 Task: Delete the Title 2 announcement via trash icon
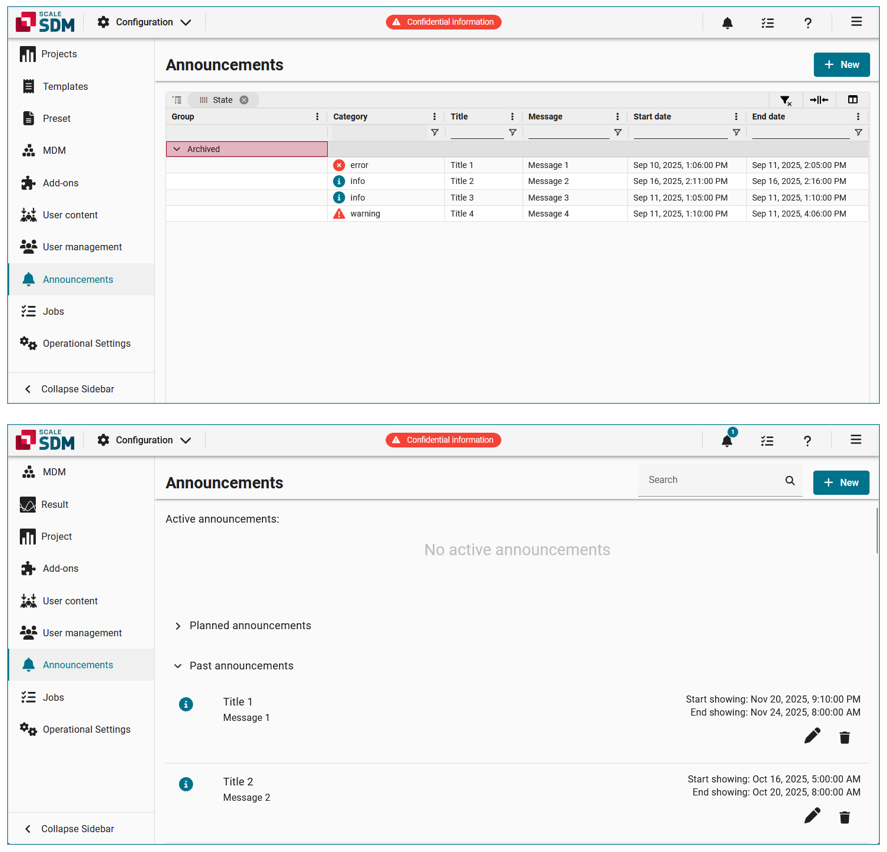(x=845, y=817)
